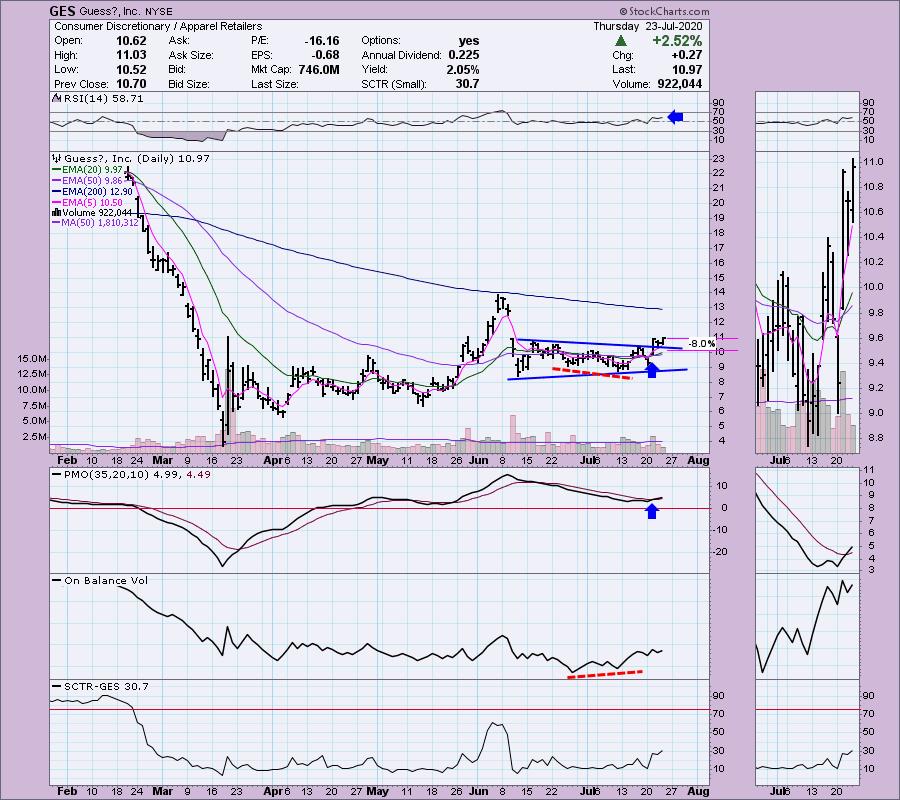Click the Annual Dividend value 0.225

(x=464, y=55)
